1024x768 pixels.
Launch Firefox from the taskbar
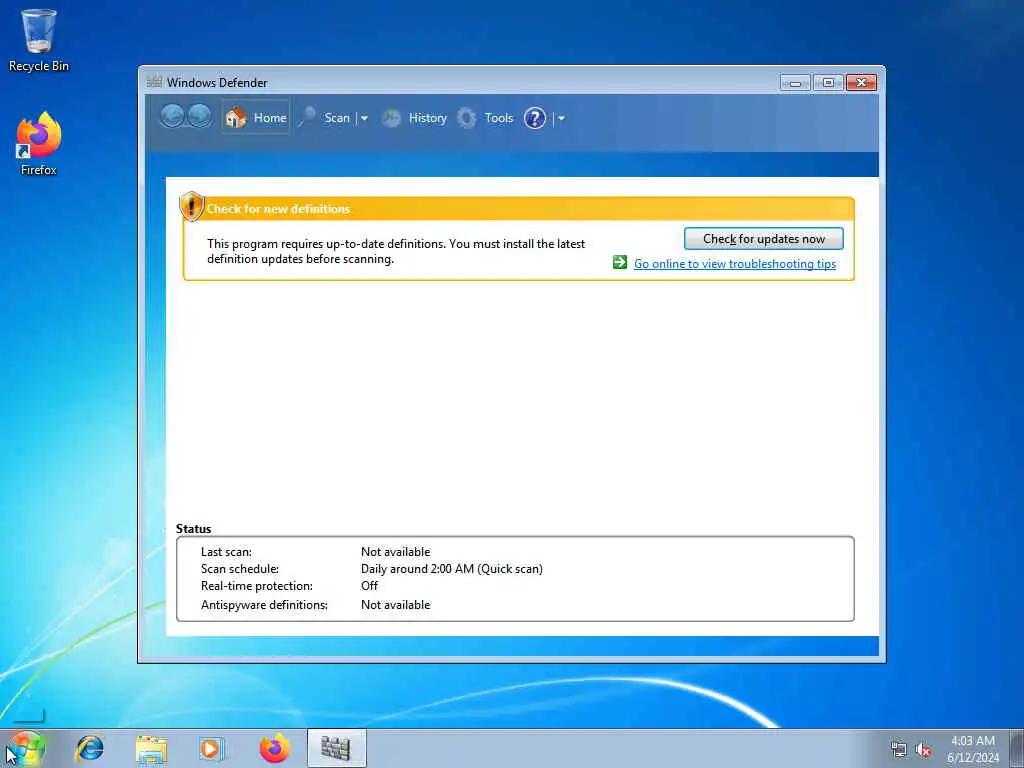274,748
